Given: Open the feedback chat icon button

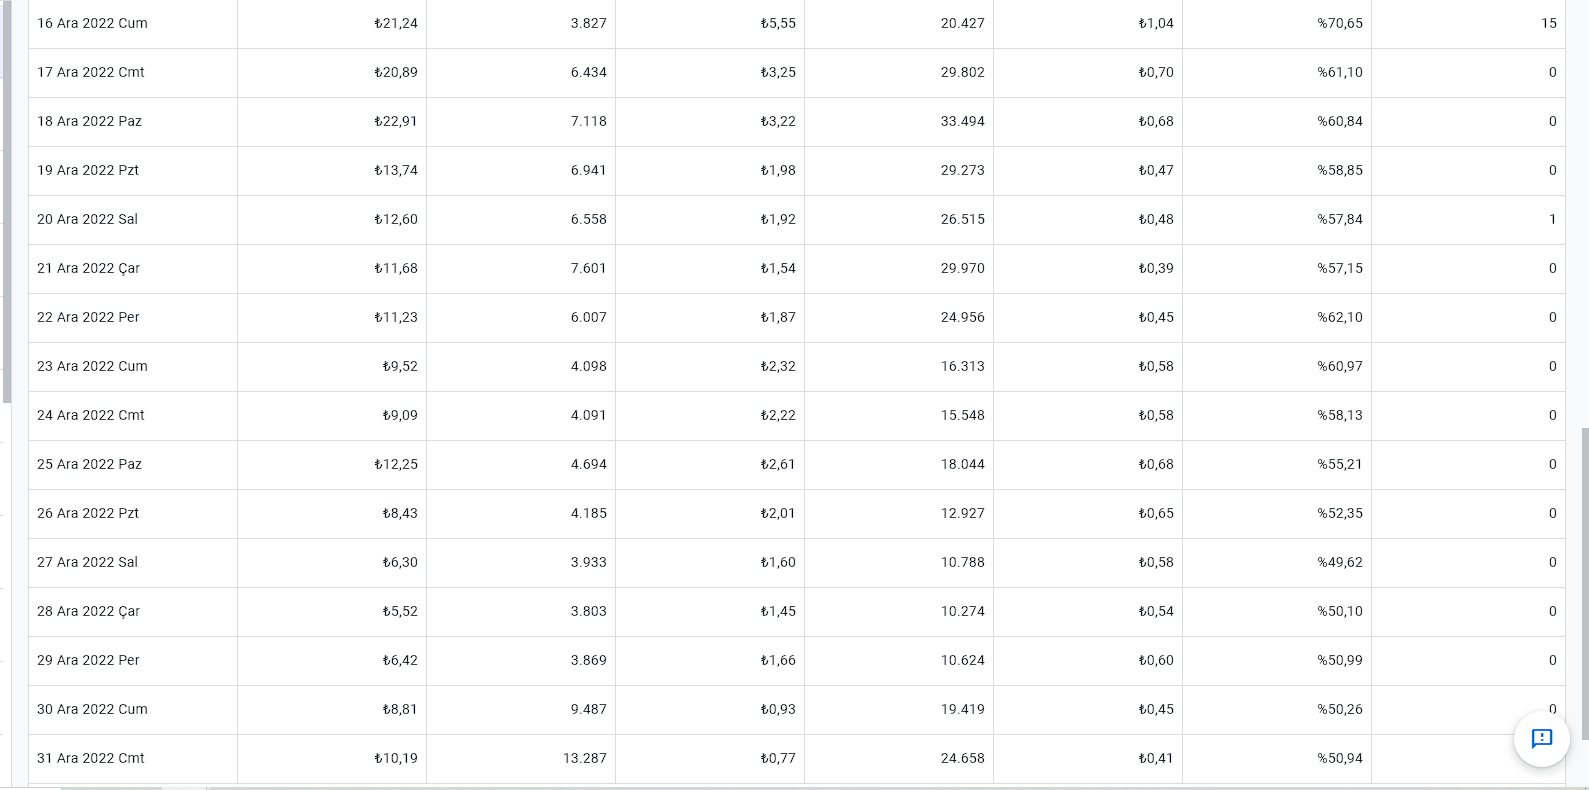Looking at the screenshot, I should [1541, 739].
